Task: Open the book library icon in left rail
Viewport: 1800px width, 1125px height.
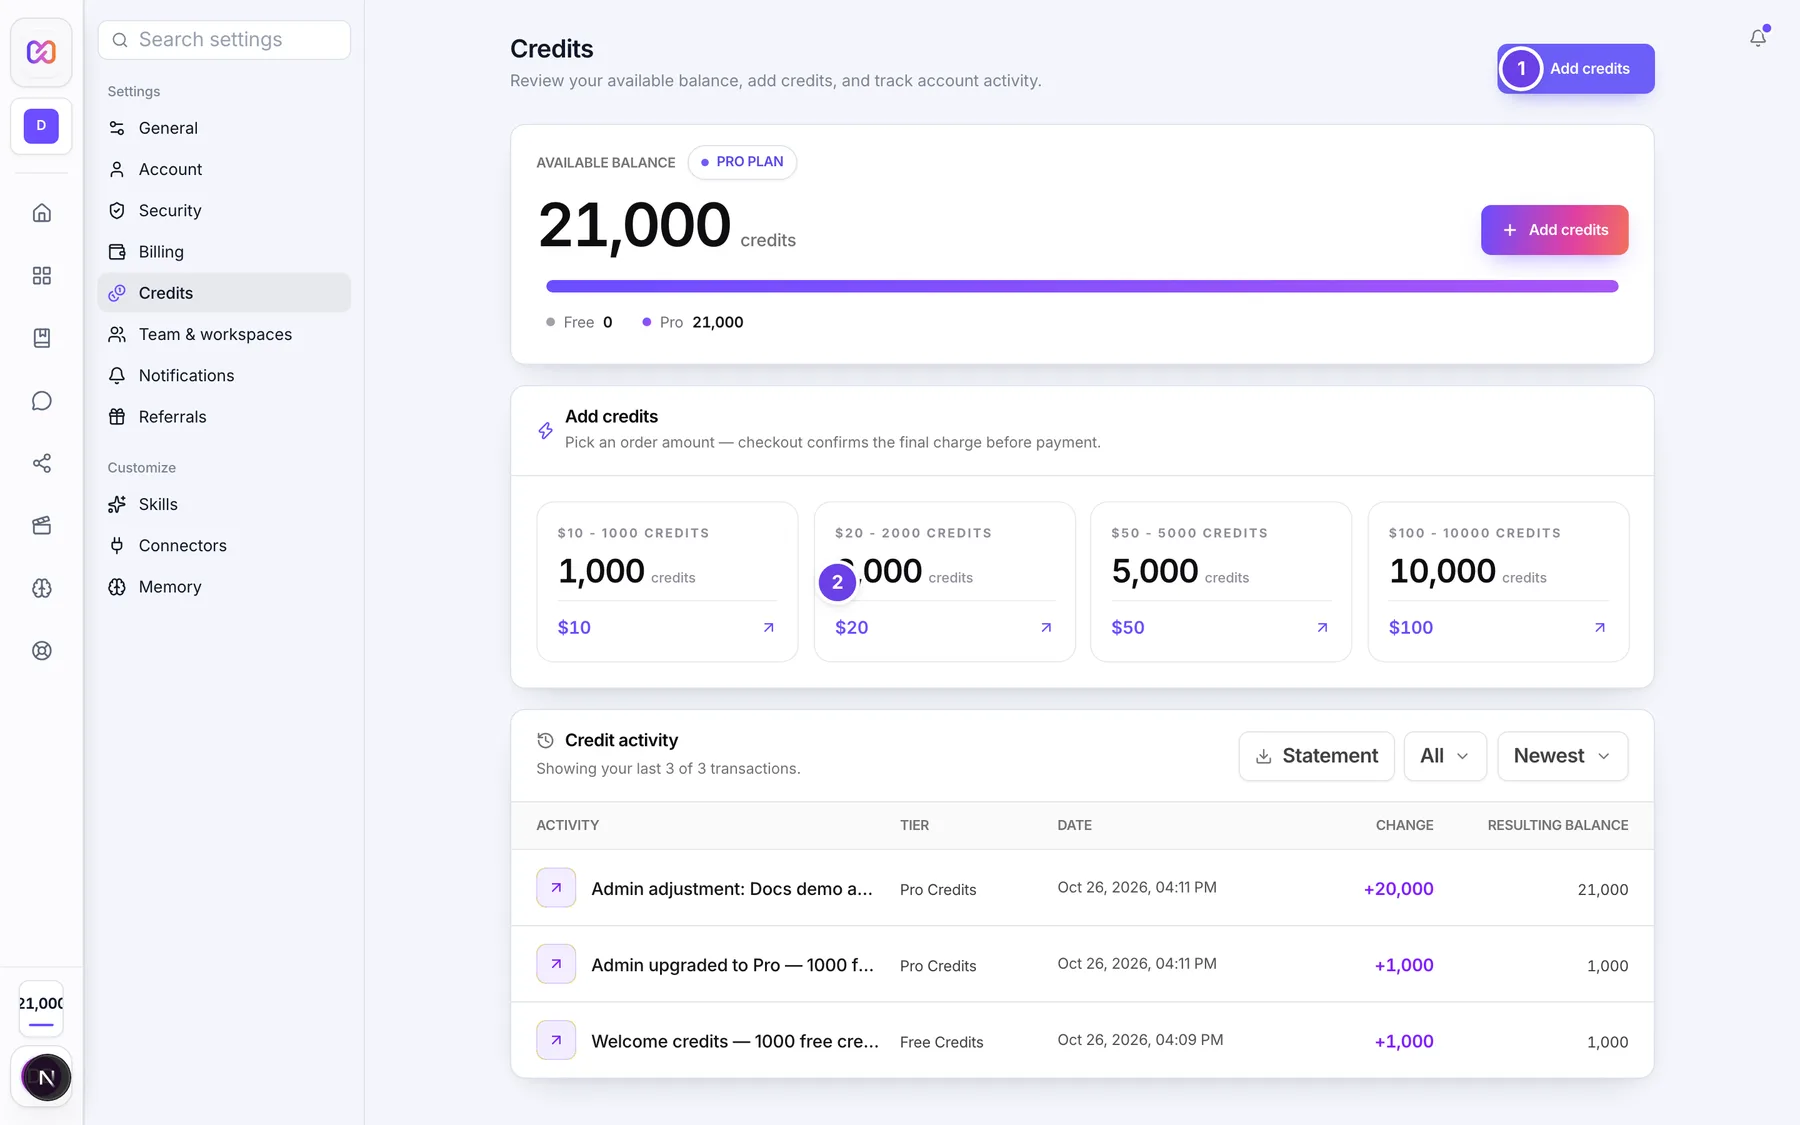Action: point(42,338)
